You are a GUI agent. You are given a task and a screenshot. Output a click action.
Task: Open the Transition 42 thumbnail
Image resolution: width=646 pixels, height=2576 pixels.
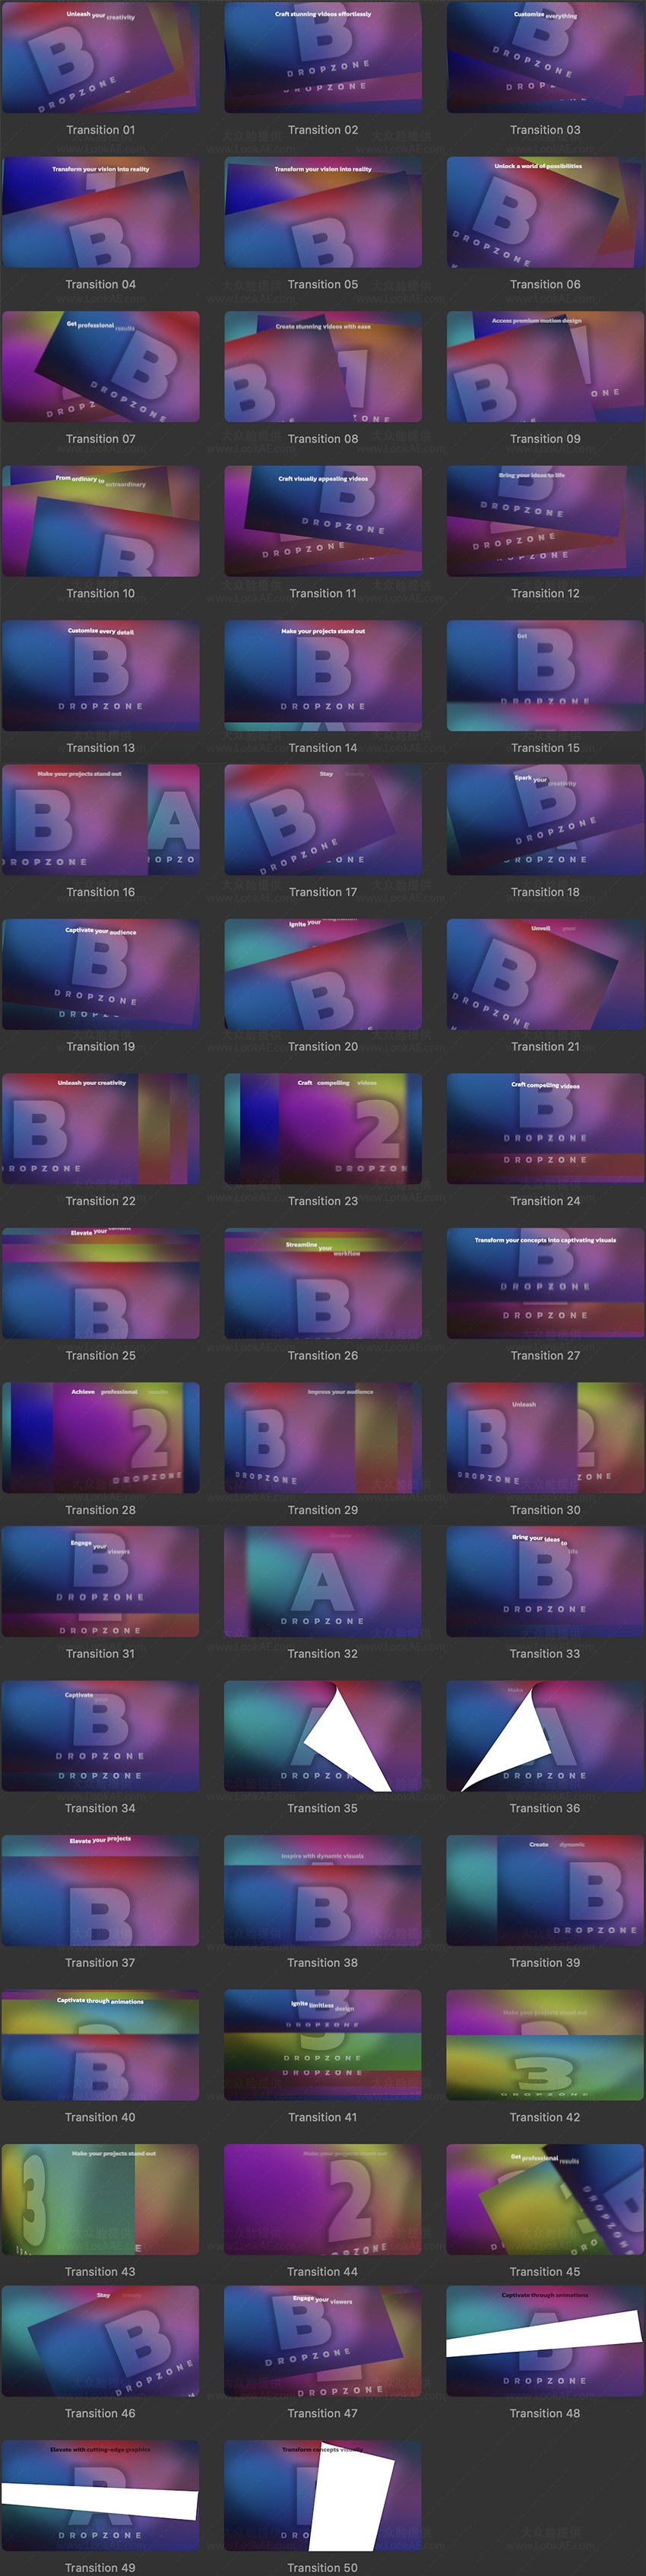point(545,2045)
